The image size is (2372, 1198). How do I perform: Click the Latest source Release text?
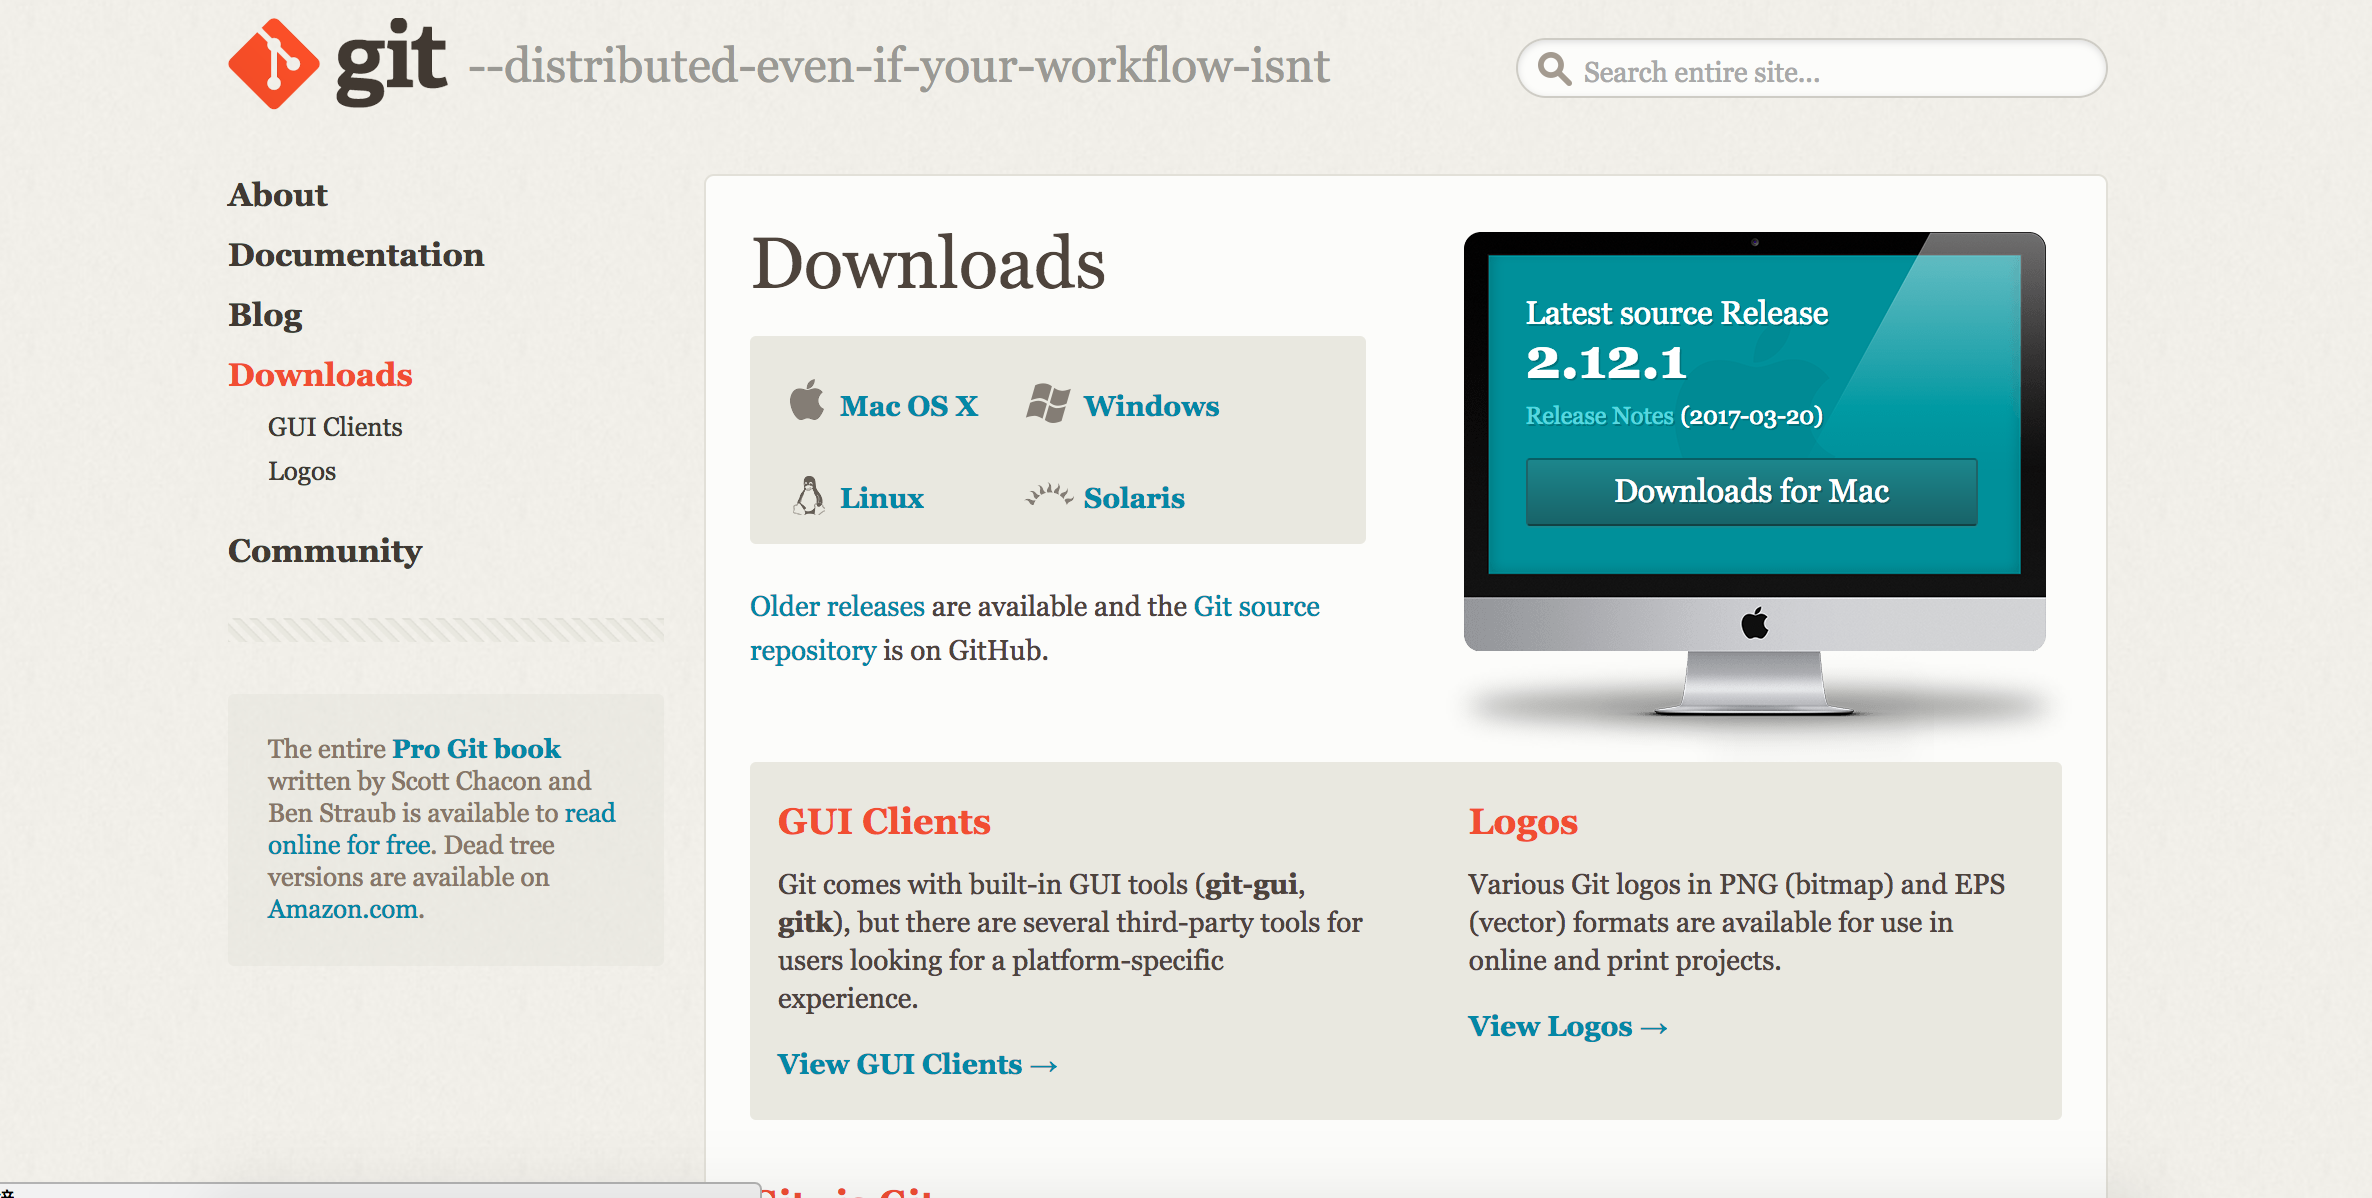coord(1677,313)
